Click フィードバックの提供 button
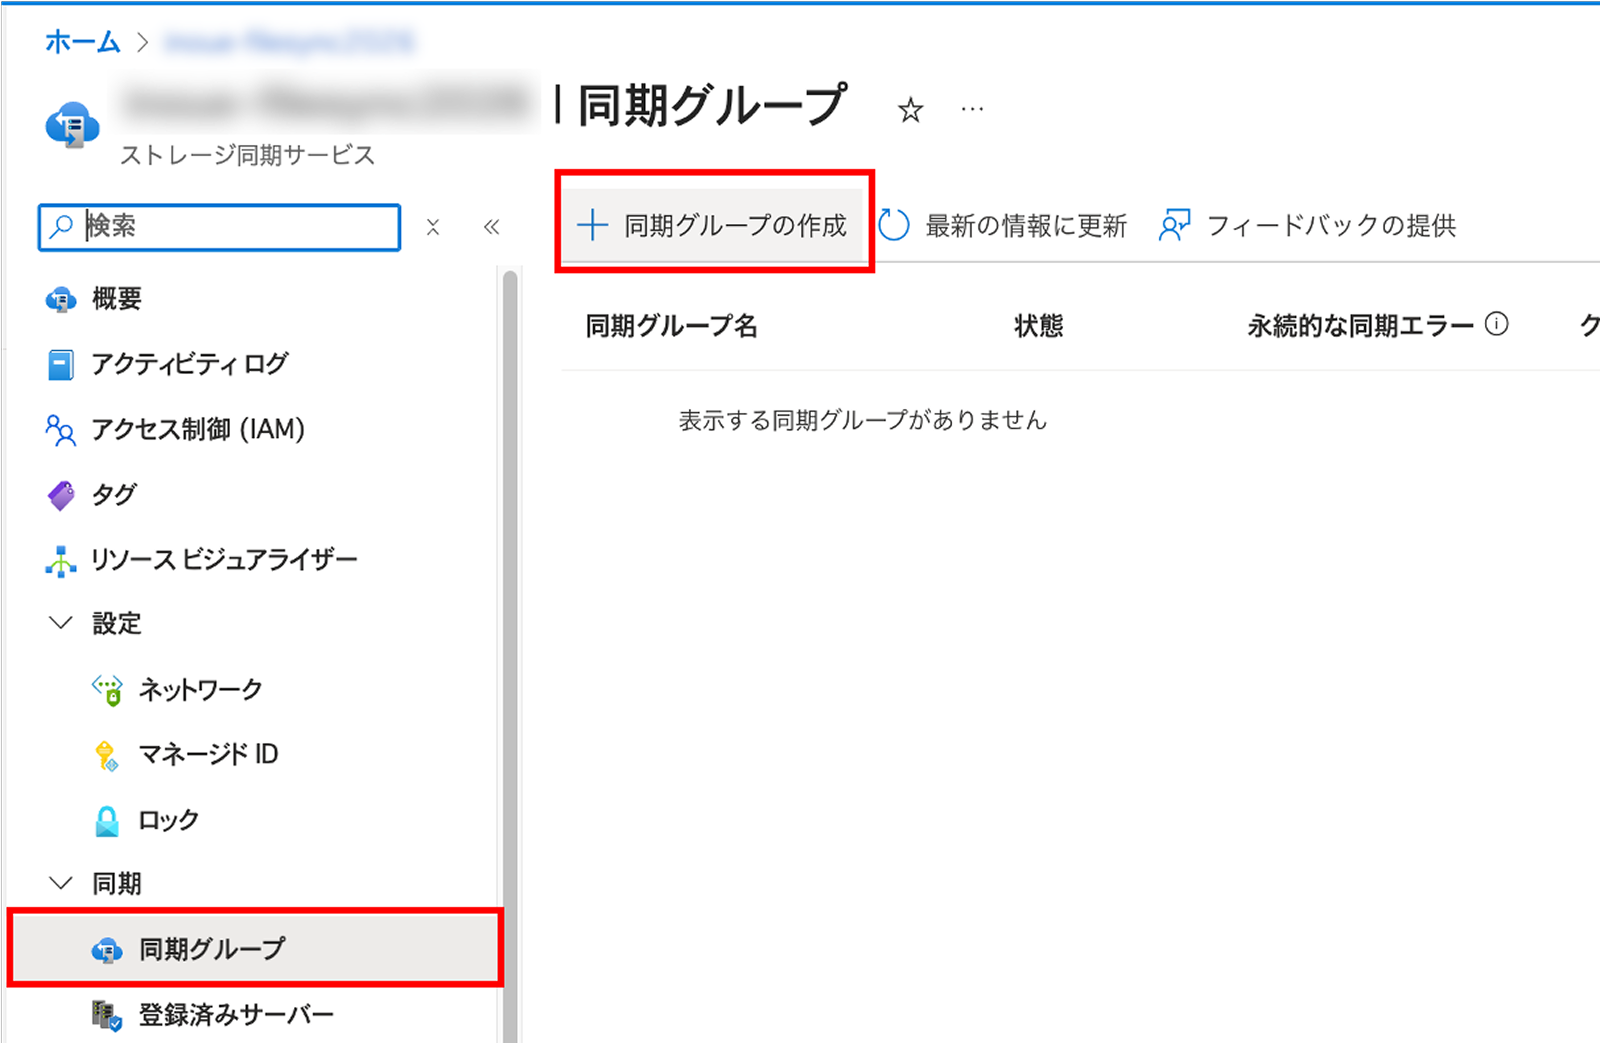 click(x=1307, y=225)
